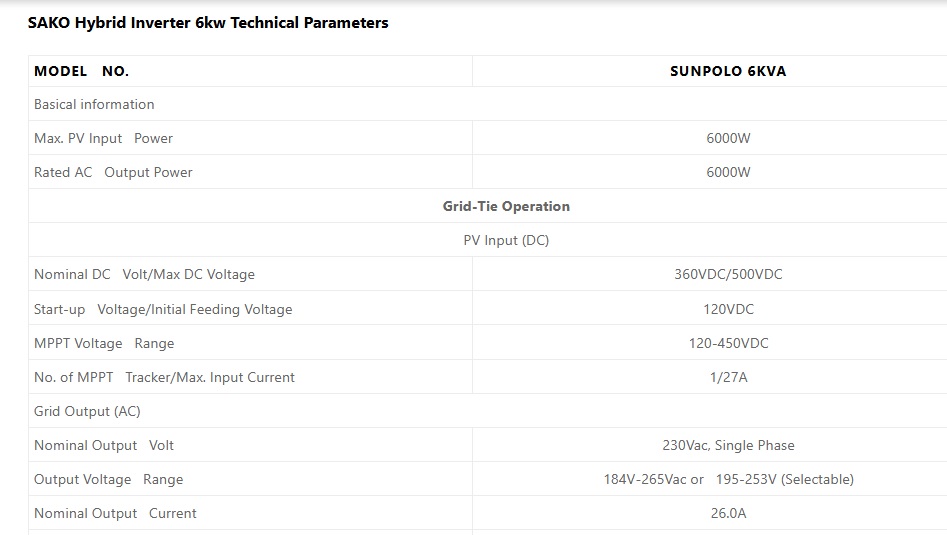Click the Start-up Voltage/Initial Feeding Voltage label
This screenshot has width=947, height=535.
point(163,309)
